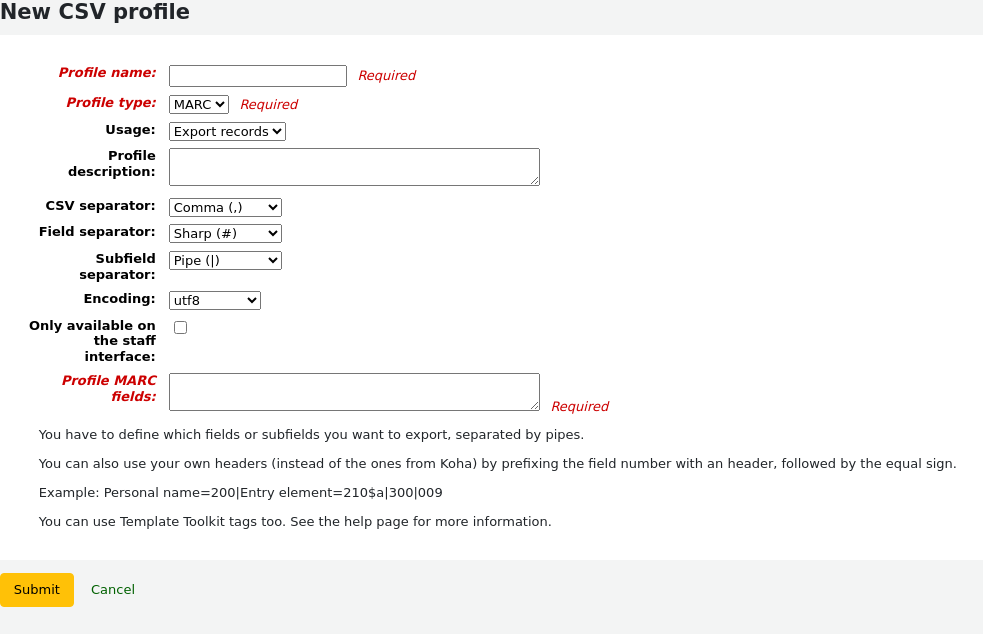Click the resize grip of the description textarea
Viewport: 983px width, 634px height.
[x=536, y=183]
